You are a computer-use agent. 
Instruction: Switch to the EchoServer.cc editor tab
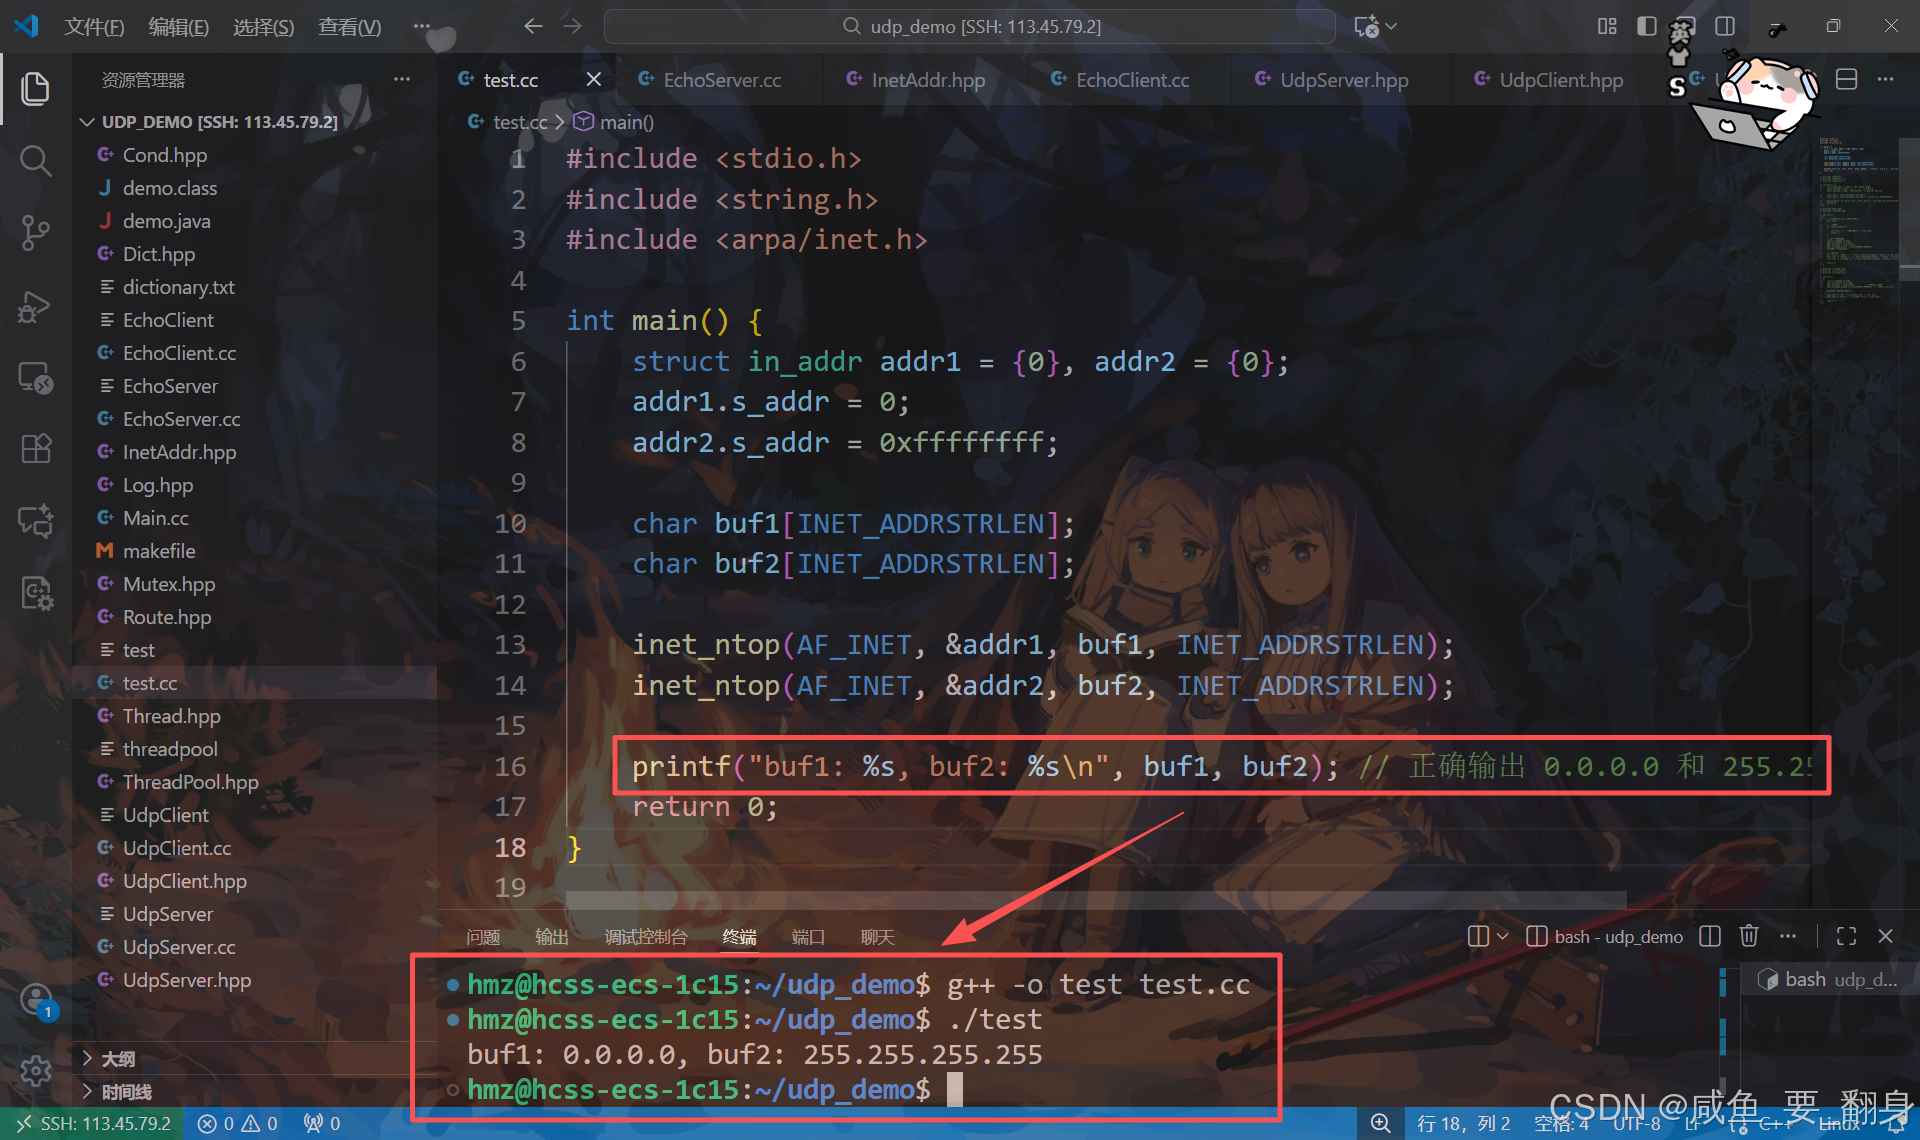tap(721, 80)
